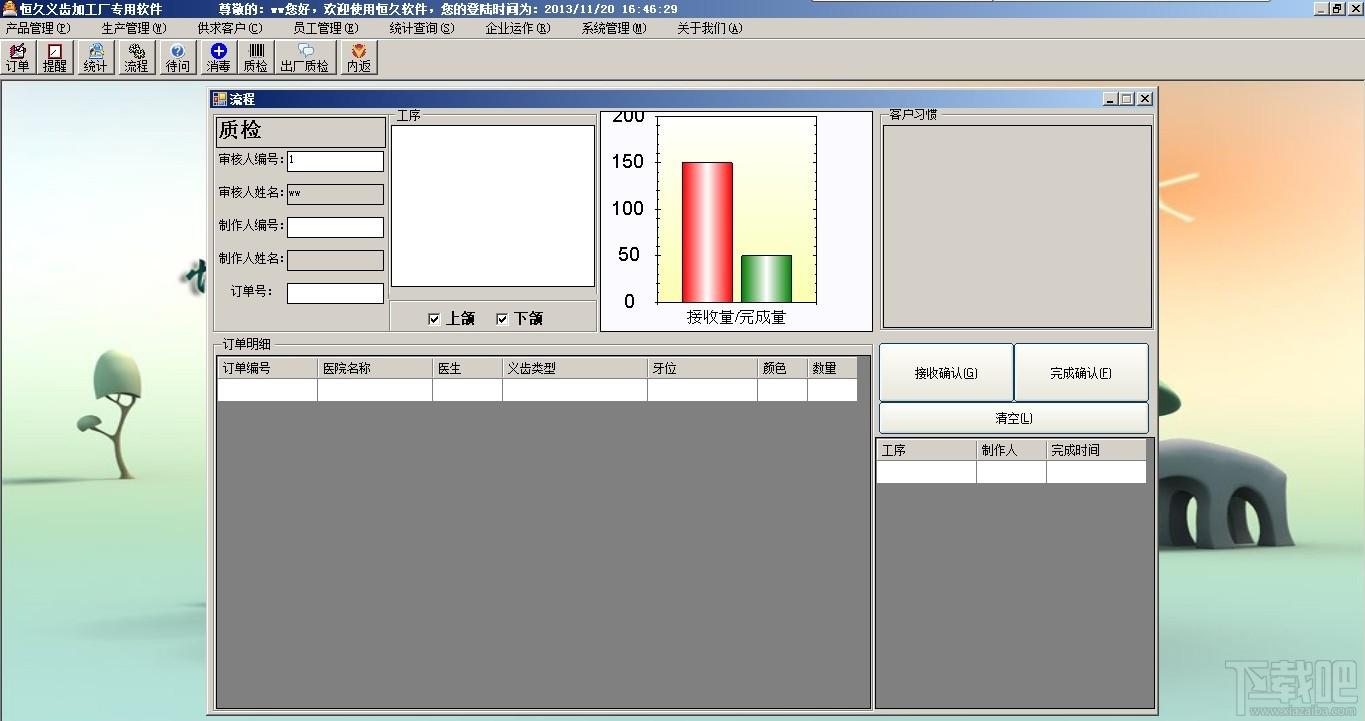Open the 待问 (Pending question) toolbar icon

point(177,57)
